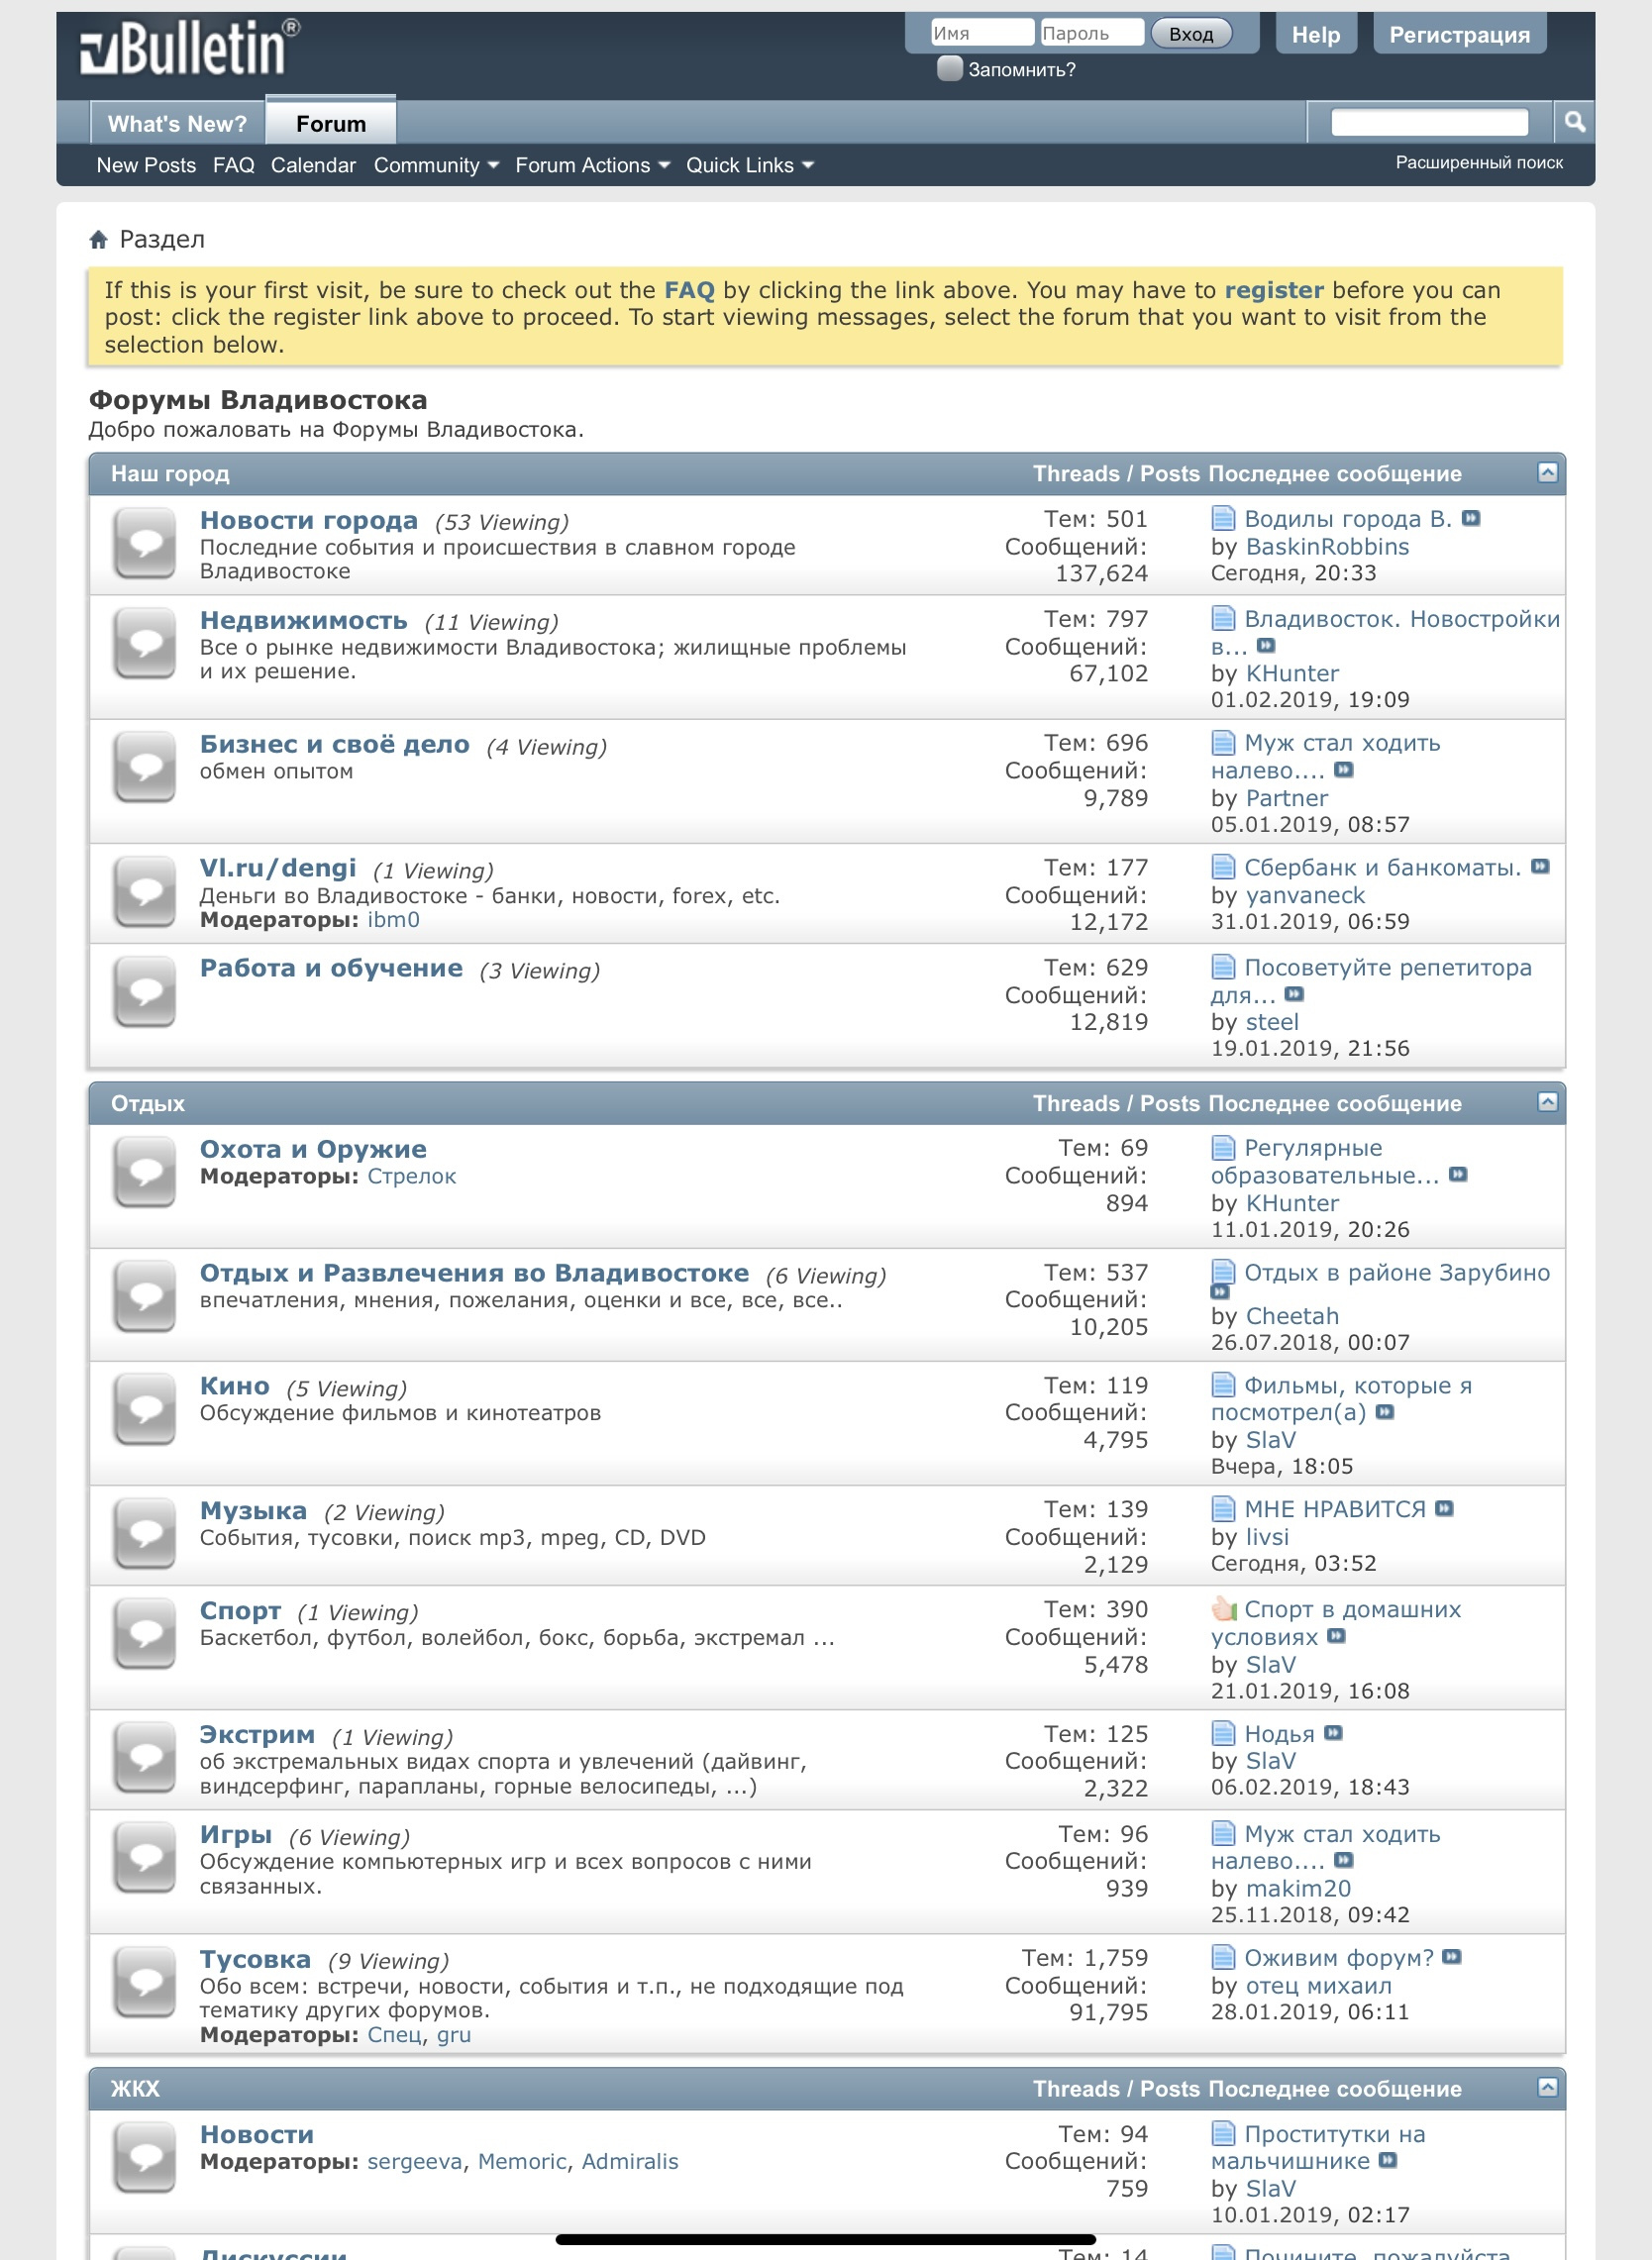Open moderator ibm0 profile
1652x2260 pixels.
coord(393,920)
